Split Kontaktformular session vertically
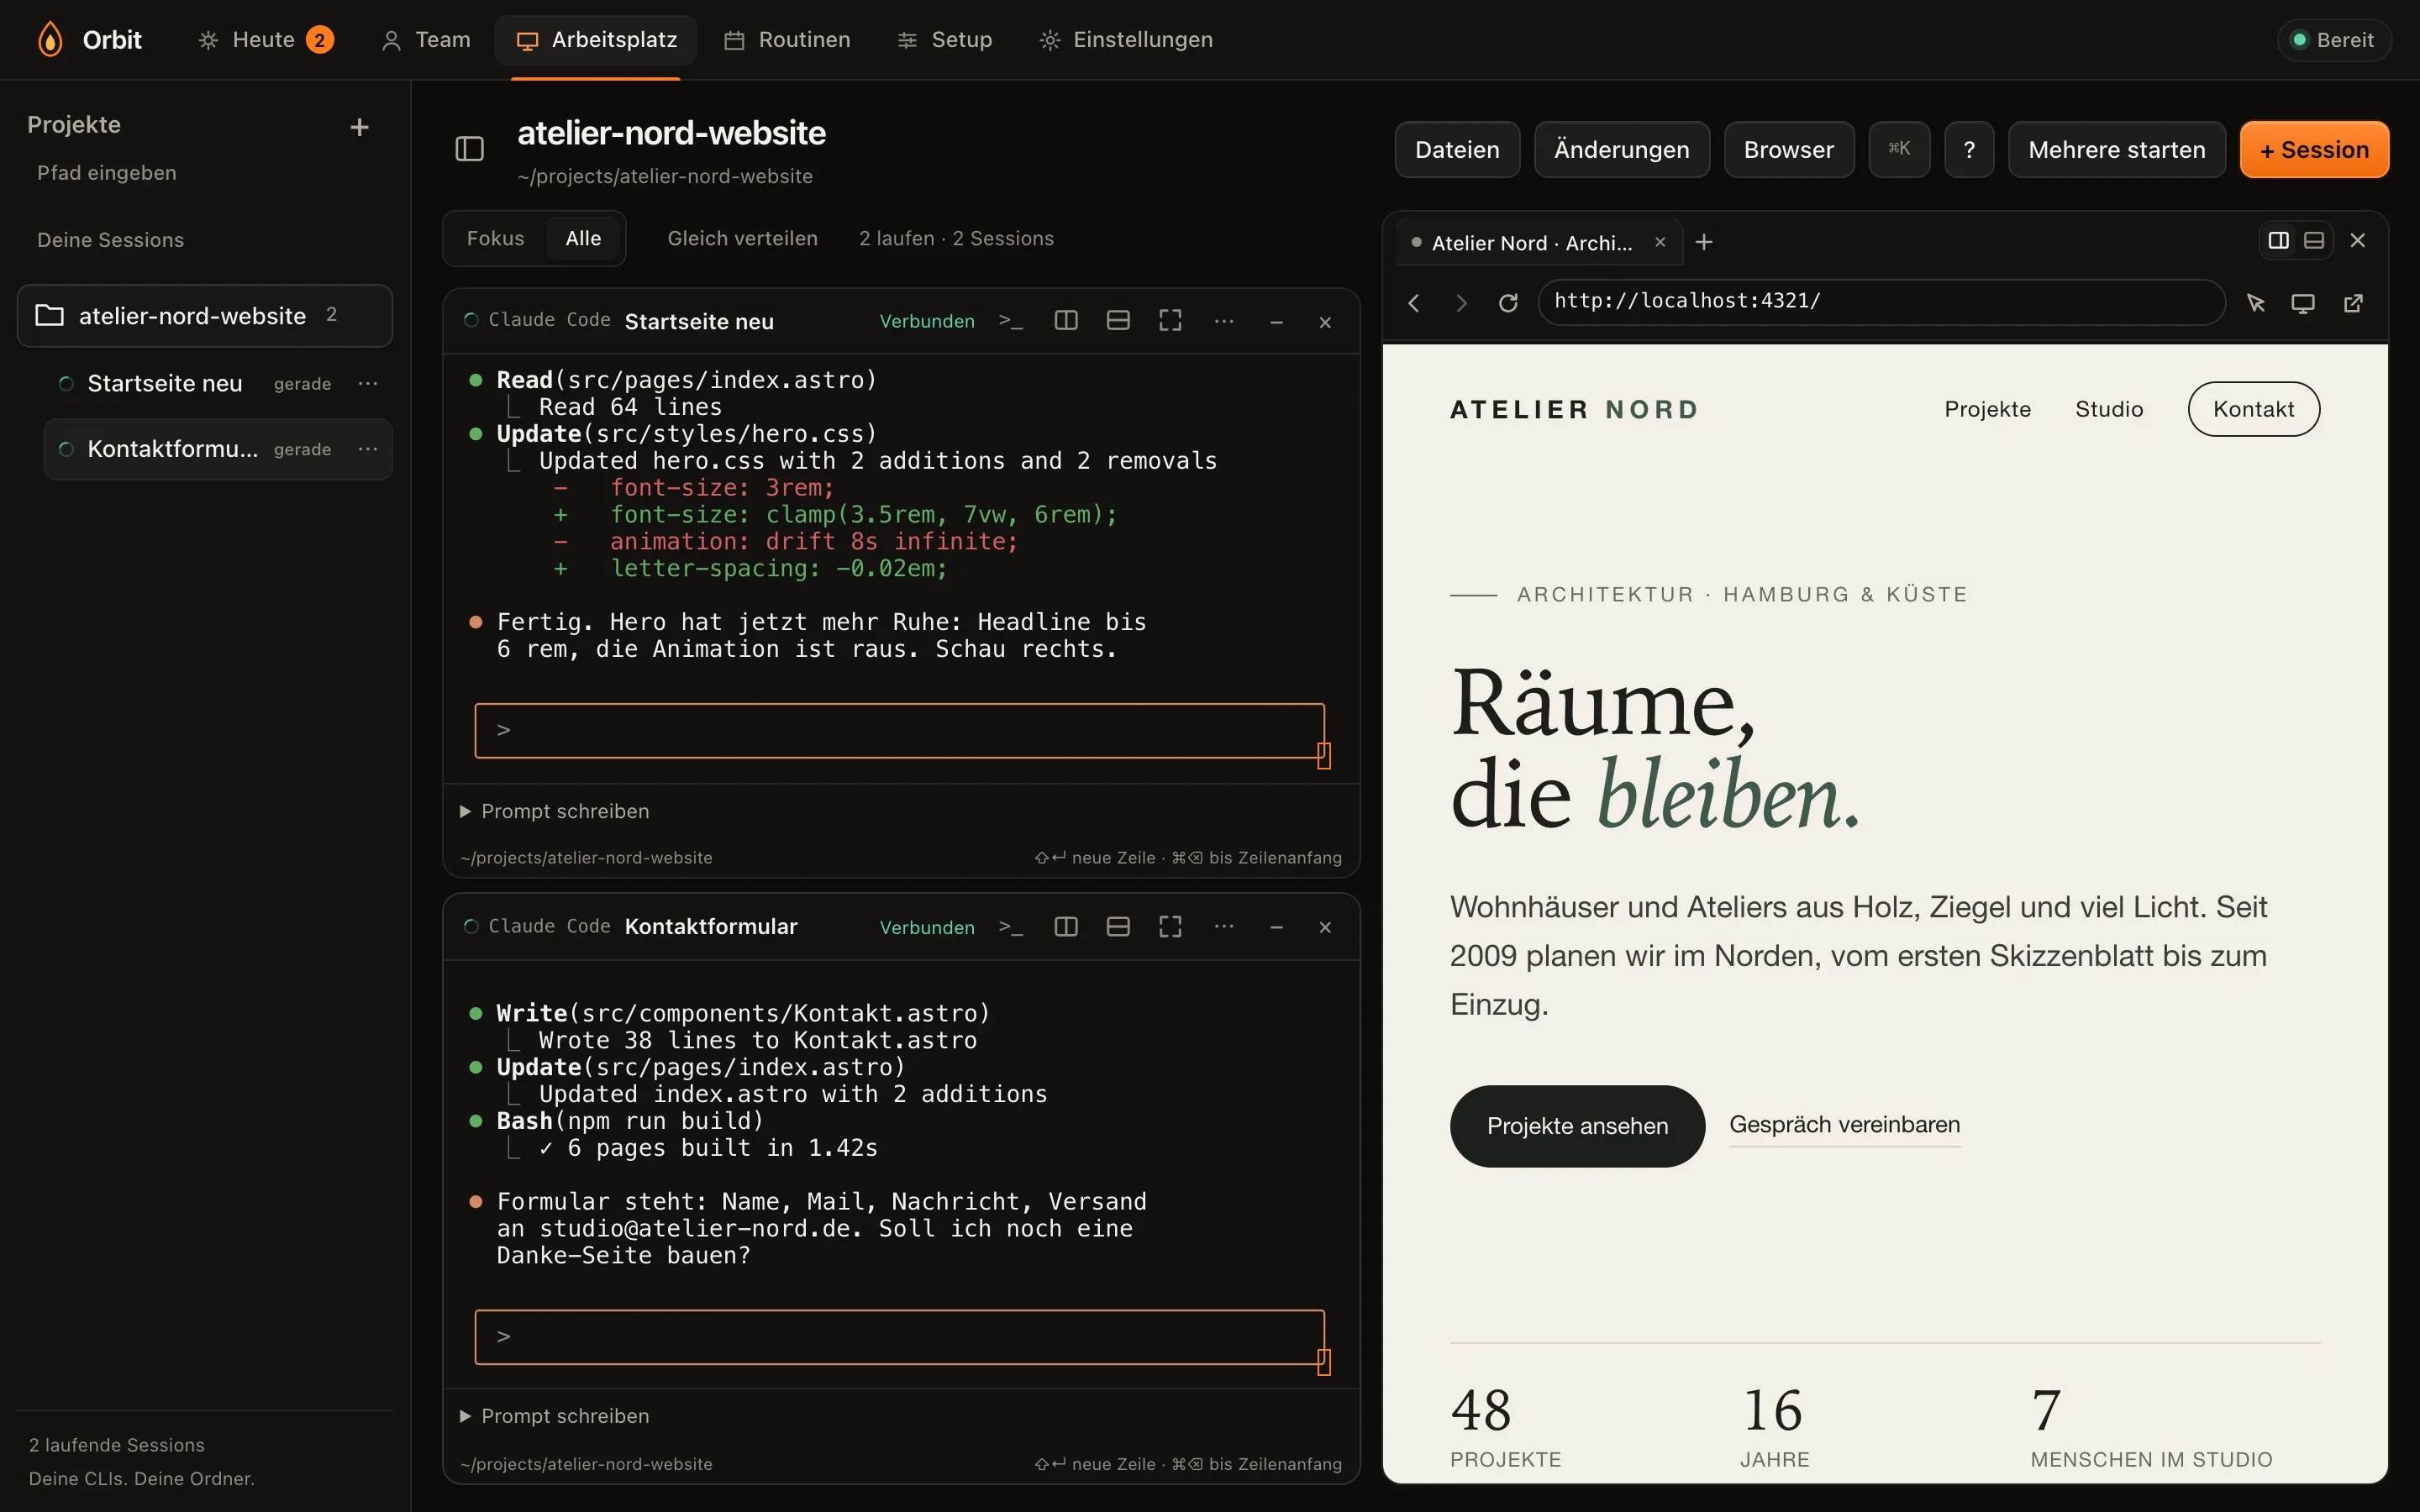Viewport: 2420px width, 1512px height. pos(1066,926)
